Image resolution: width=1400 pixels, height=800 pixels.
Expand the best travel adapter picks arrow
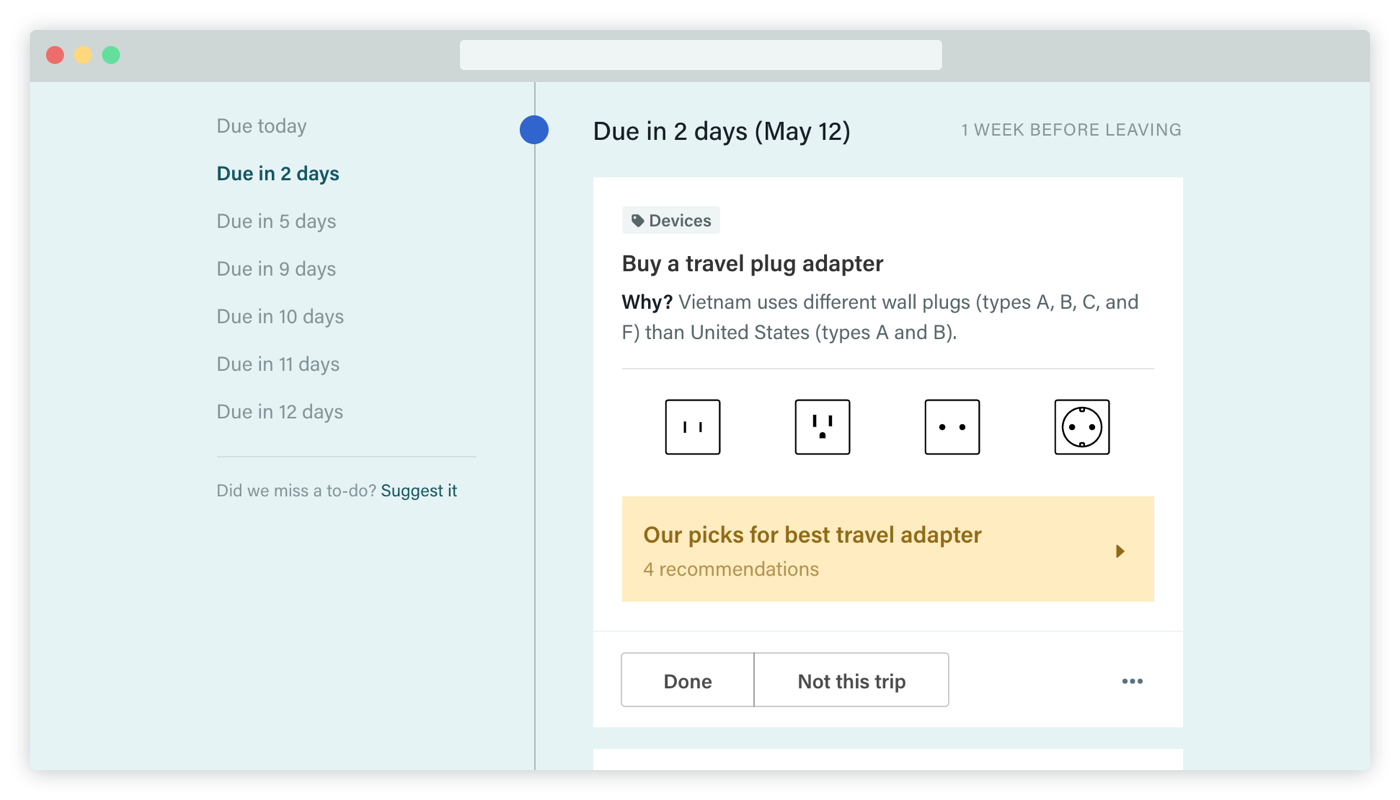[1120, 551]
